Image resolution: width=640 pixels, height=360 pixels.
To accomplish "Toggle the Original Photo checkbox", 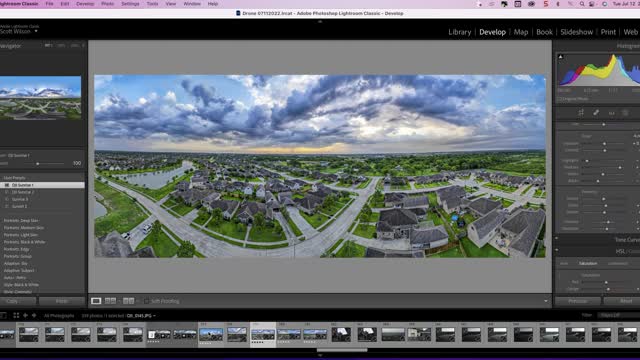I will pyautogui.click(x=560, y=99).
